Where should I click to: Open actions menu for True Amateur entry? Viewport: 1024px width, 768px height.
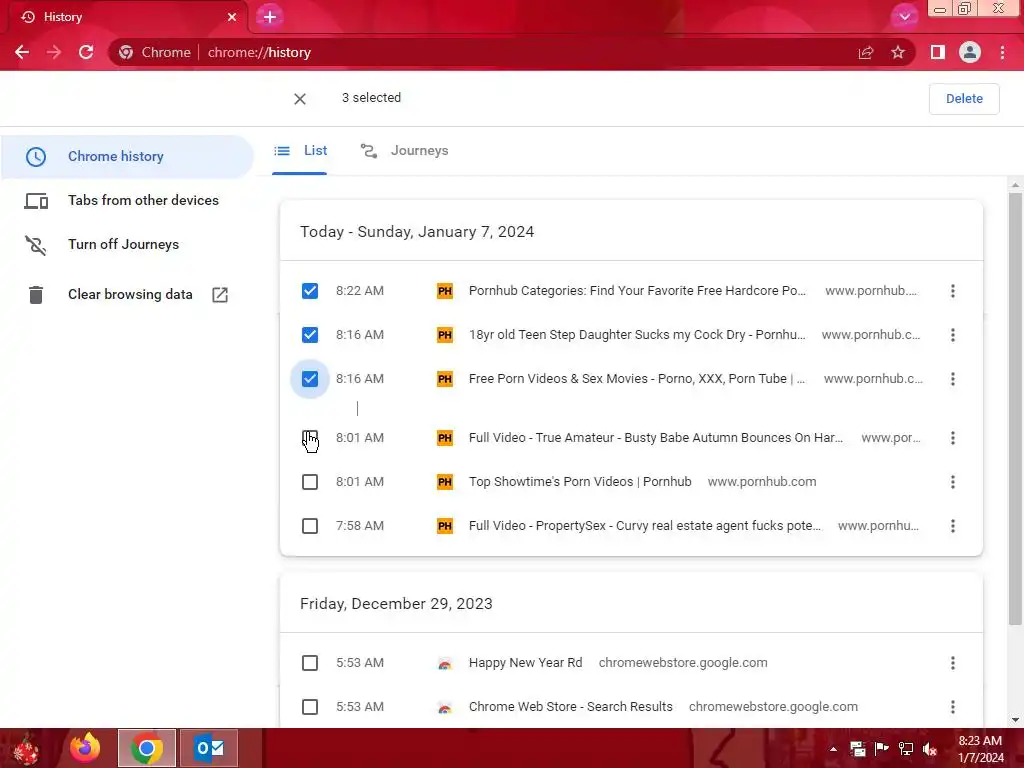click(953, 438)
